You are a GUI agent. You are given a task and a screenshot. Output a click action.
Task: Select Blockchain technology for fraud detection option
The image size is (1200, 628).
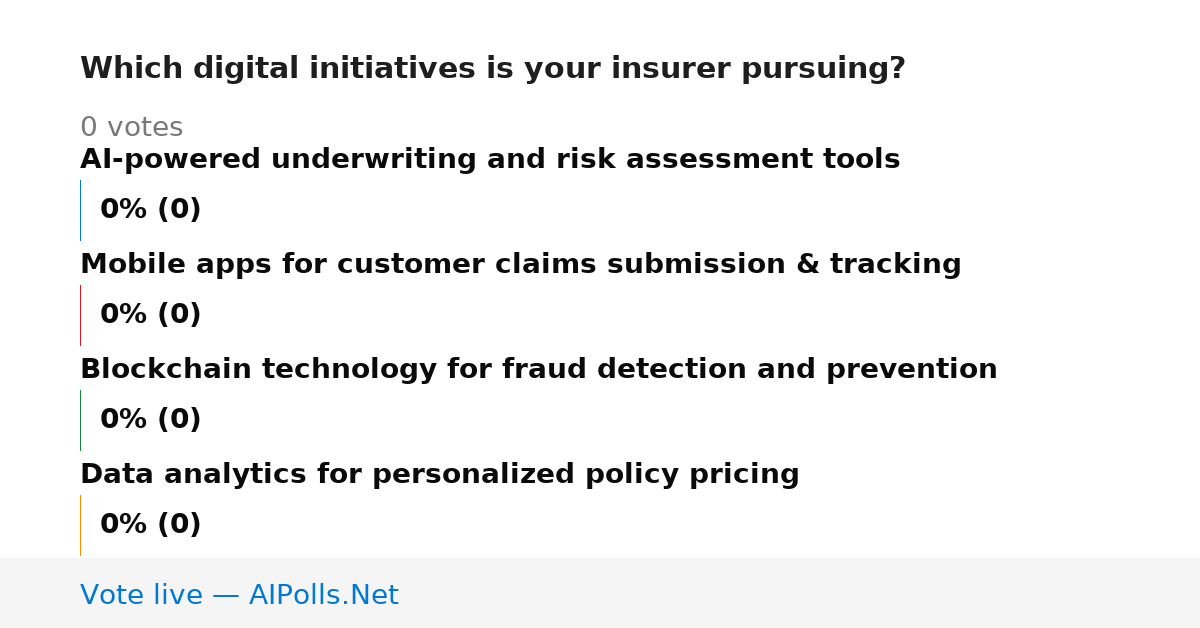[538, 370]
